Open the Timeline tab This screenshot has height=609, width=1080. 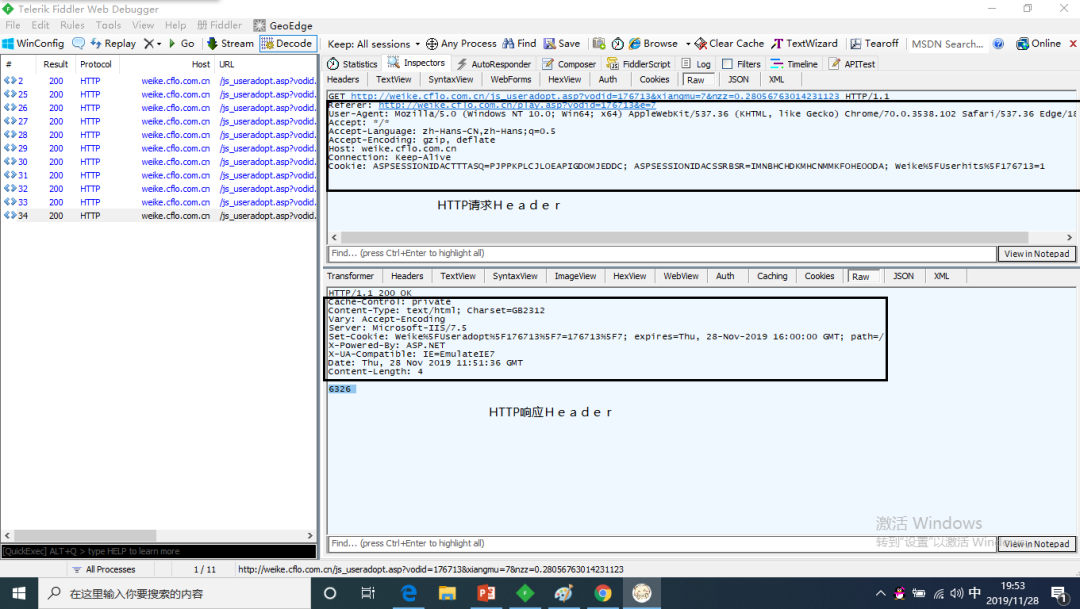794,64
